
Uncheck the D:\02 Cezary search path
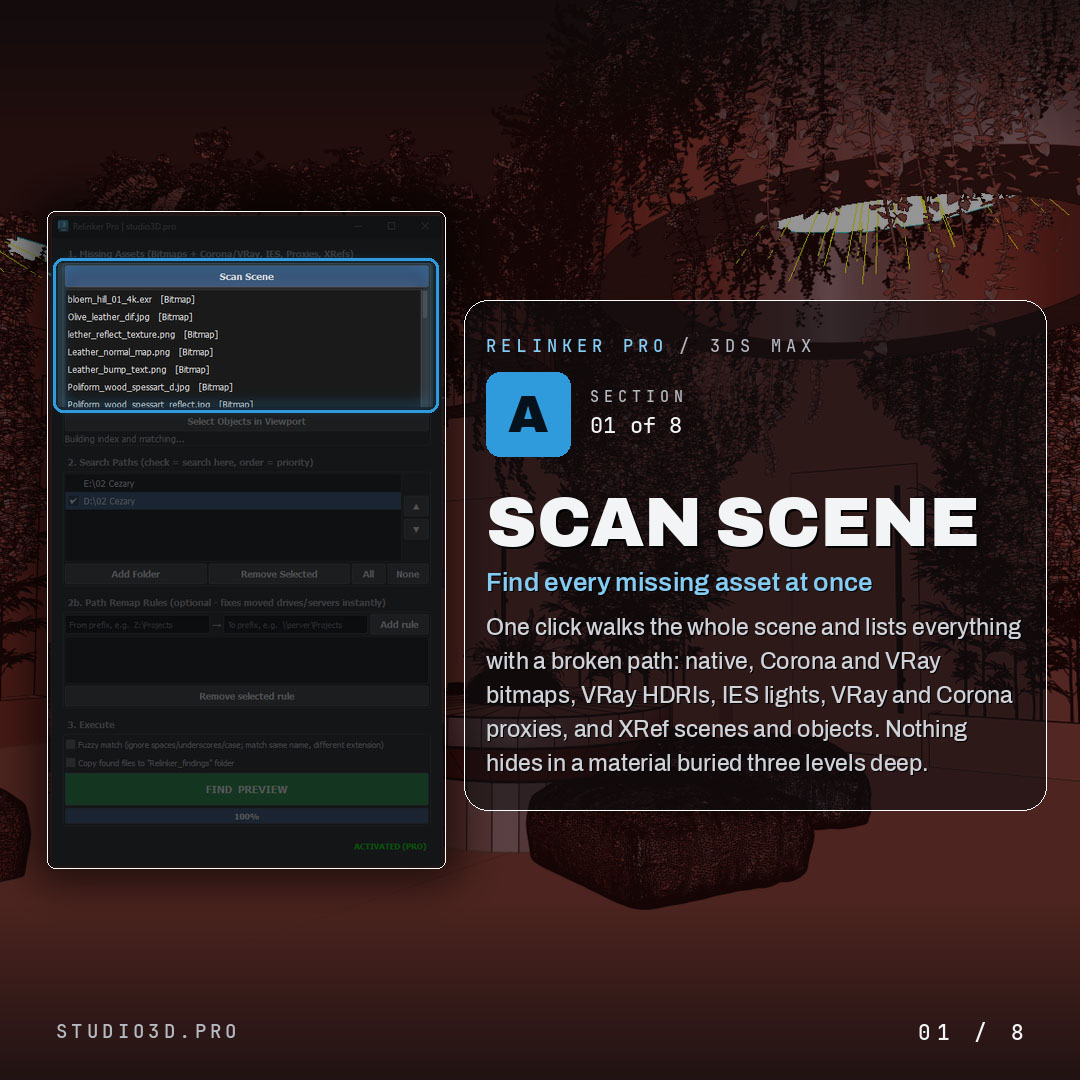click(73, 501)
